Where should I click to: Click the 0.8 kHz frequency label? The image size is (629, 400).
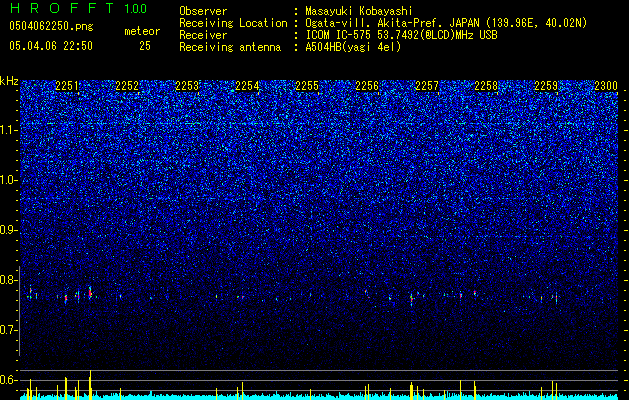(9, 280)
